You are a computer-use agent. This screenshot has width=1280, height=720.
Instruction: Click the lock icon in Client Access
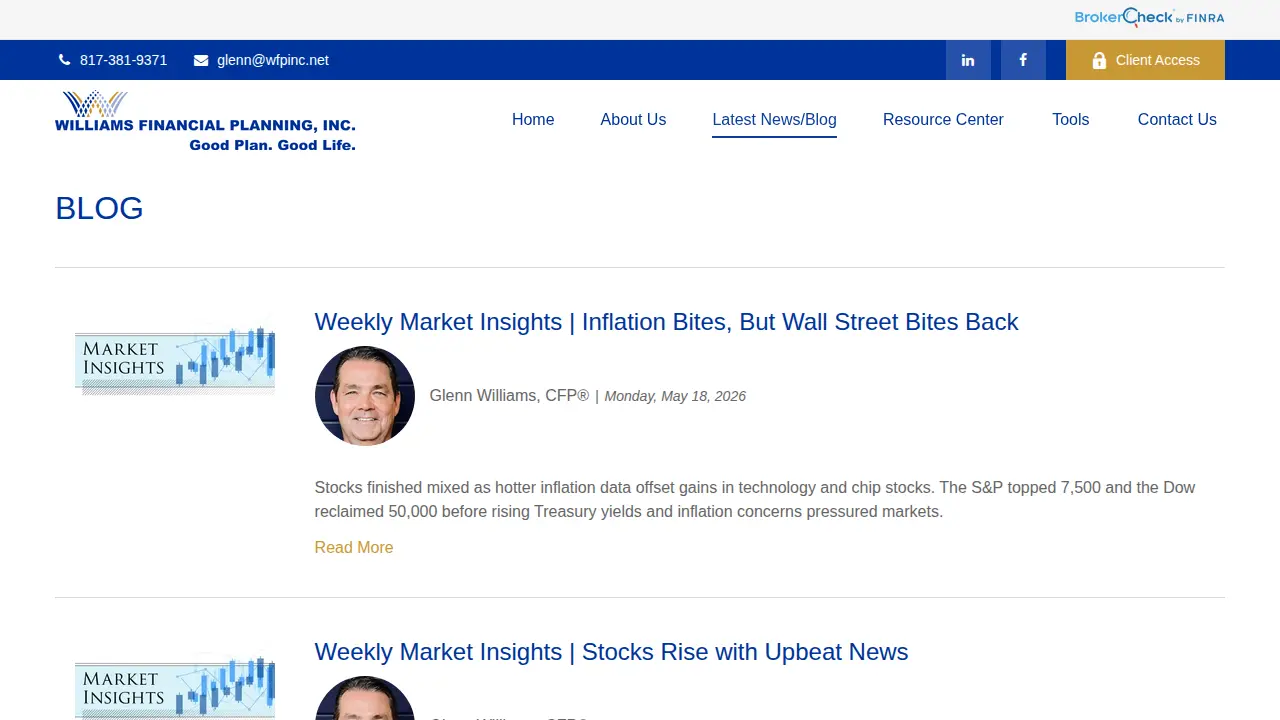(x=1099, y=60)
